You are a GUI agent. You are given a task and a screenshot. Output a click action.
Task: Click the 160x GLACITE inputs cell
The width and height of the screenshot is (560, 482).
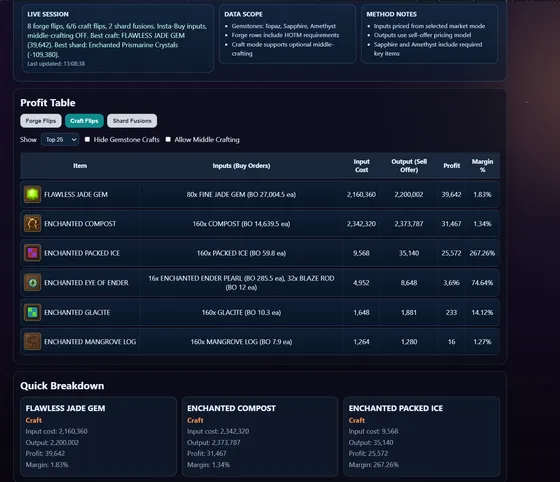pos(241,312)
